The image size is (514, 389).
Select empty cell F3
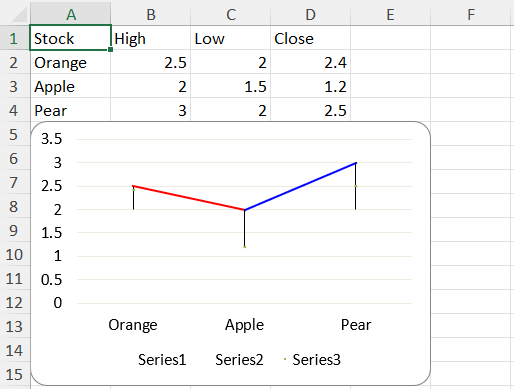(x=470, y=86)
